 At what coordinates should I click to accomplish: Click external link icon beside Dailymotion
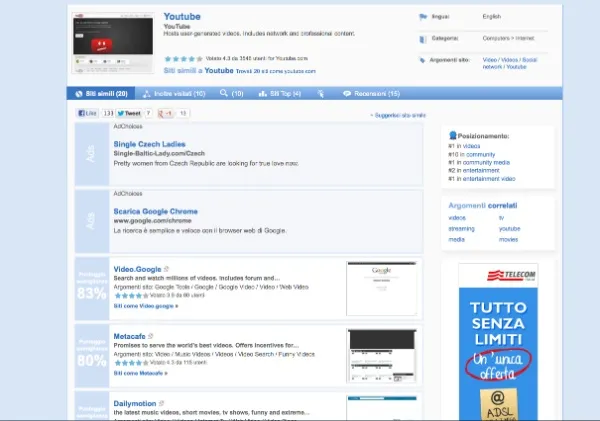coord(161,403)
